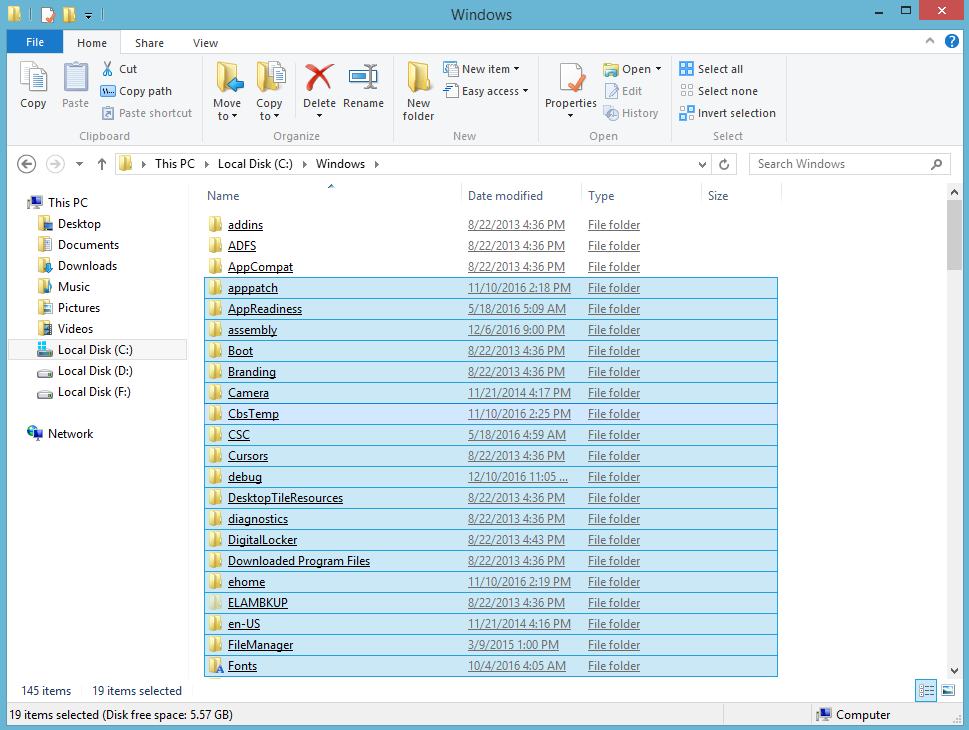This screenshot has width=969, height=730.
Task: Switch to the Home ribbon tab
Action: [91, 43]
